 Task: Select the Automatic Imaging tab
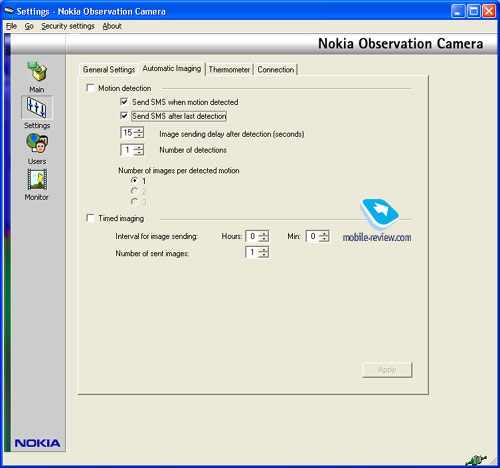point(172,68)
